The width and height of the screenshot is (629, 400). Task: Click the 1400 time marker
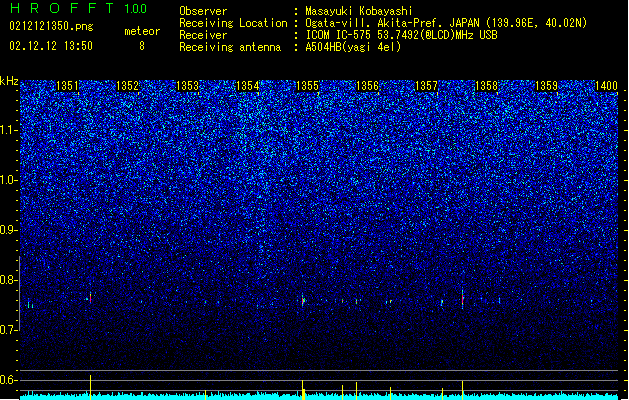coord(606,86)
